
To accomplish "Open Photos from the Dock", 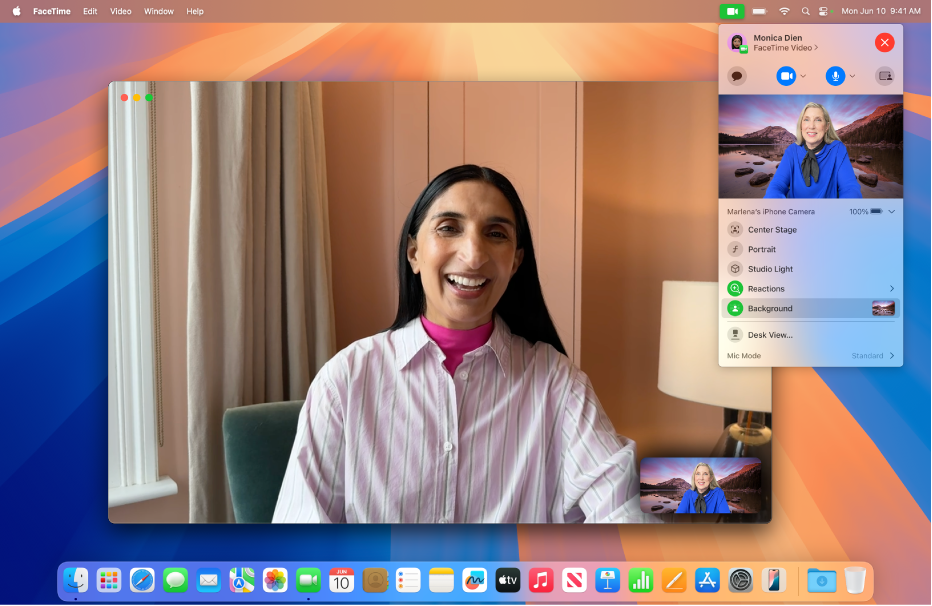I will point(275,580).
